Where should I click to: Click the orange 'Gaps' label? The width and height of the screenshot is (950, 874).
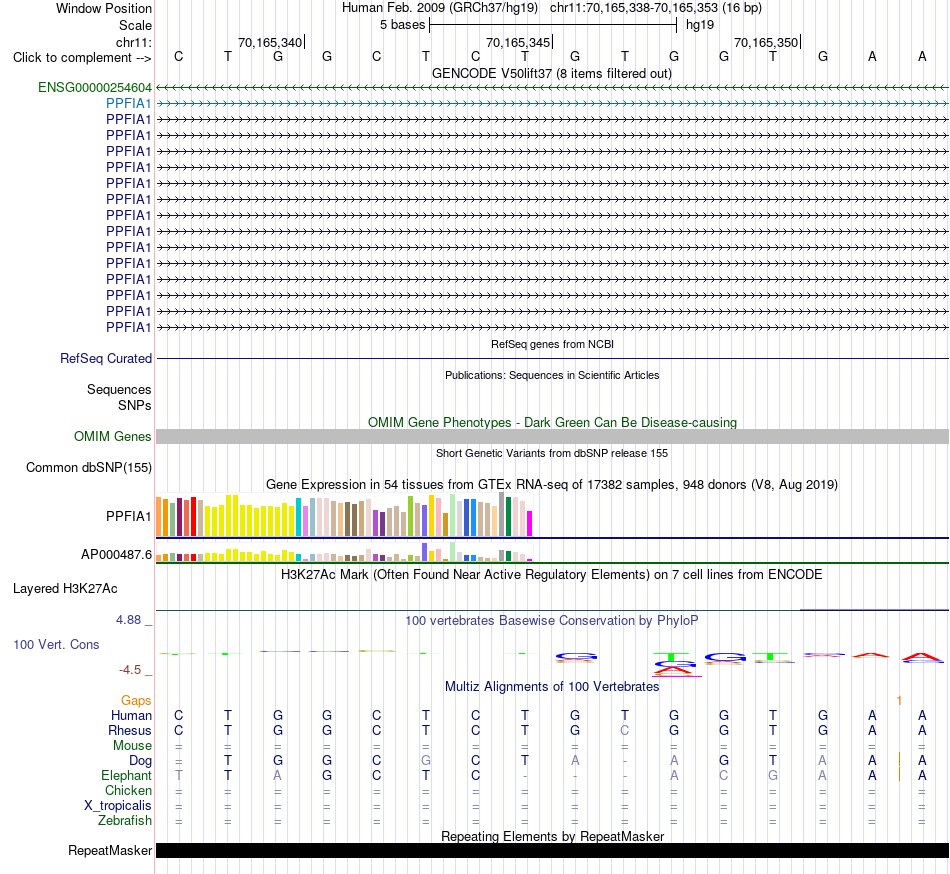click(x=136, y=701)
